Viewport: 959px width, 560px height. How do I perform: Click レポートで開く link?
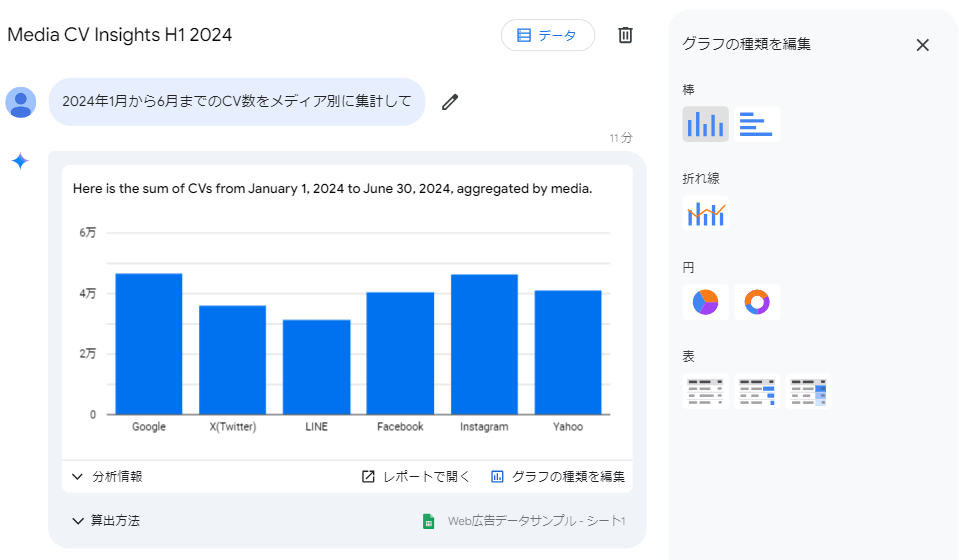pos(415,477)
